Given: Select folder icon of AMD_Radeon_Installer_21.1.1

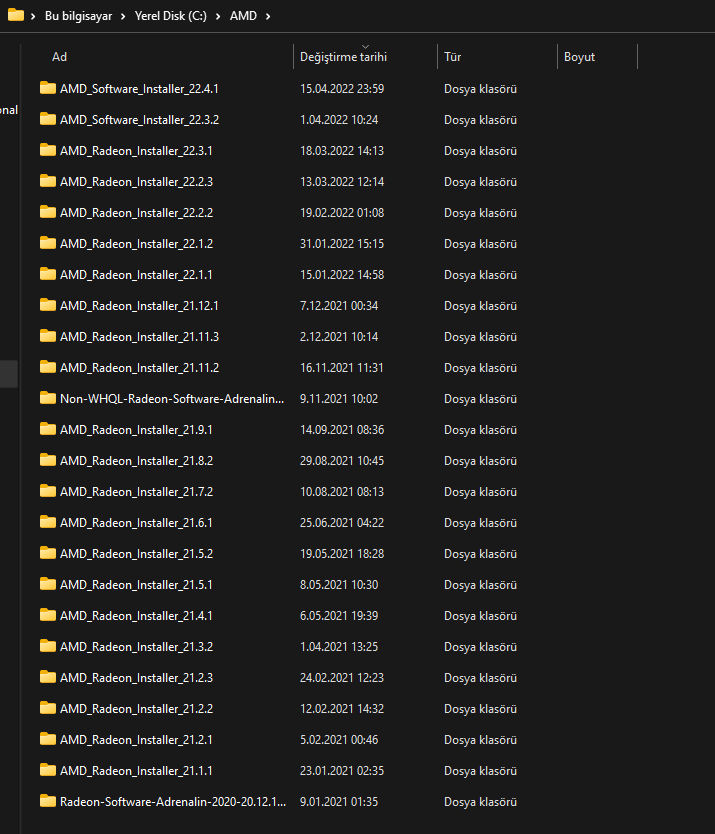Looking at the screenshot, I should [x=48, y=770].
